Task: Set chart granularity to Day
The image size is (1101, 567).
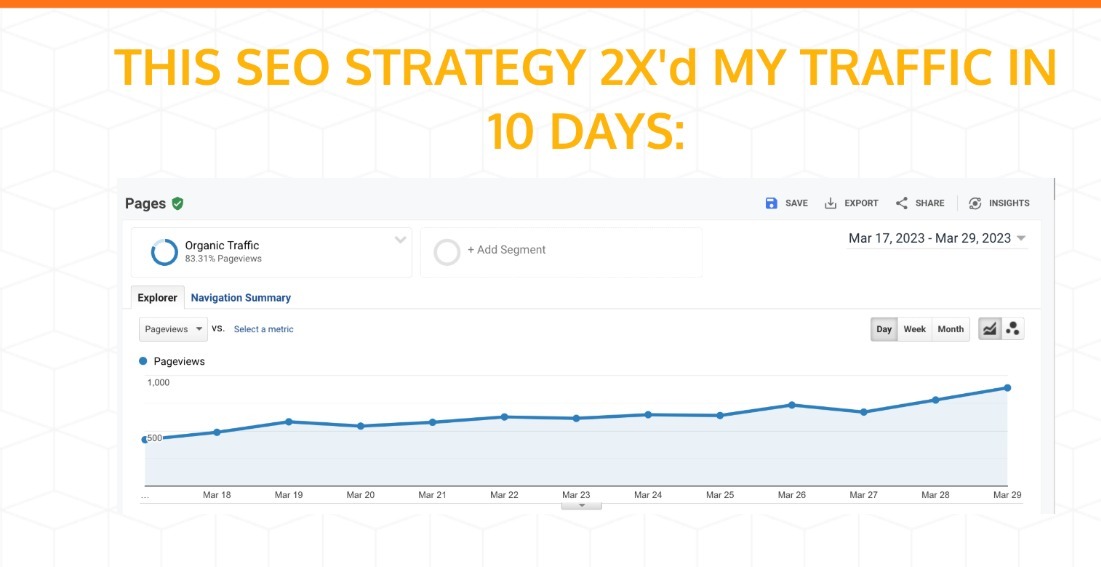Action: click(884, 329)
